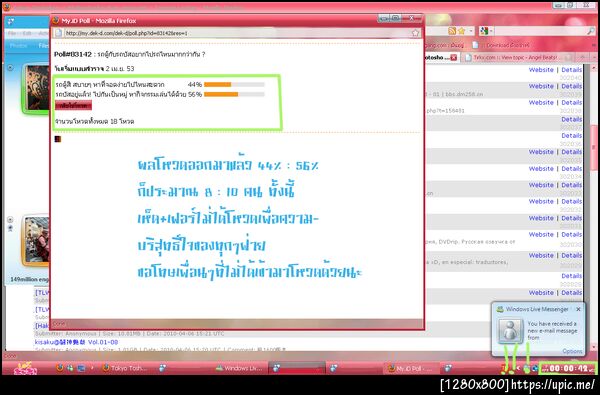Screen dimensions: 600x395
Task: Click the yellow bookmark star in the main browser
Action: pyautogui.click(x=461, y=31)
